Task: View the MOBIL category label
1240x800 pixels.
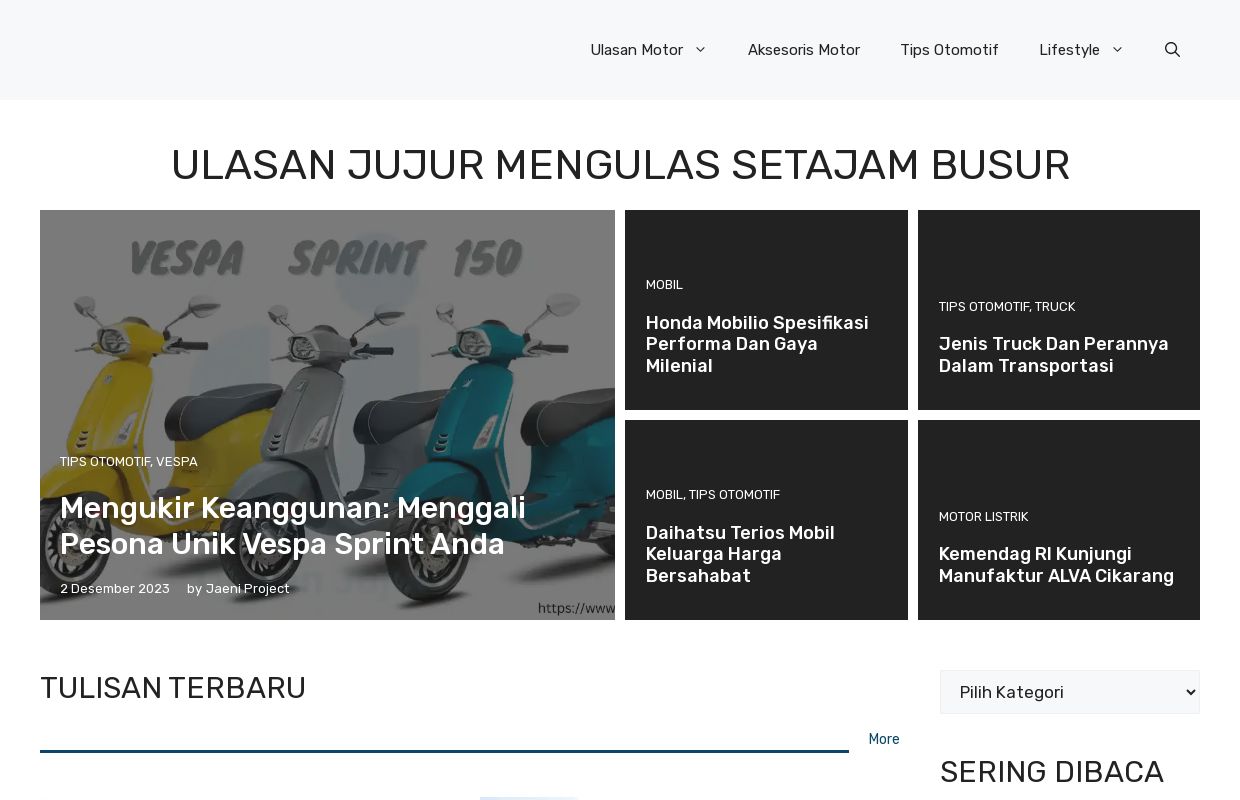Action: (x=664, y=285)
